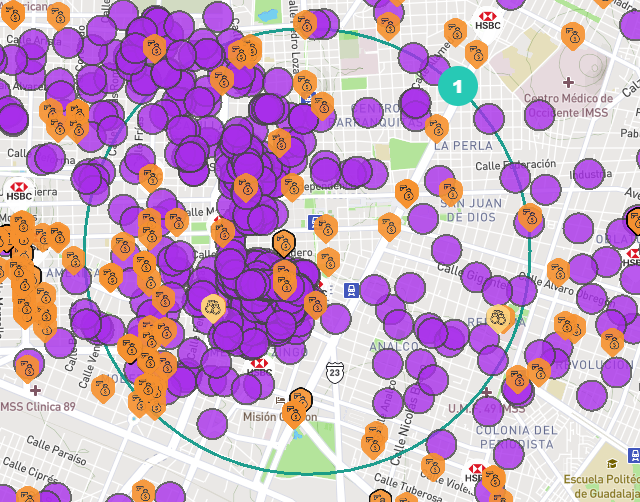Click cross icon above MSS Clinica 89

coord(35,390)
